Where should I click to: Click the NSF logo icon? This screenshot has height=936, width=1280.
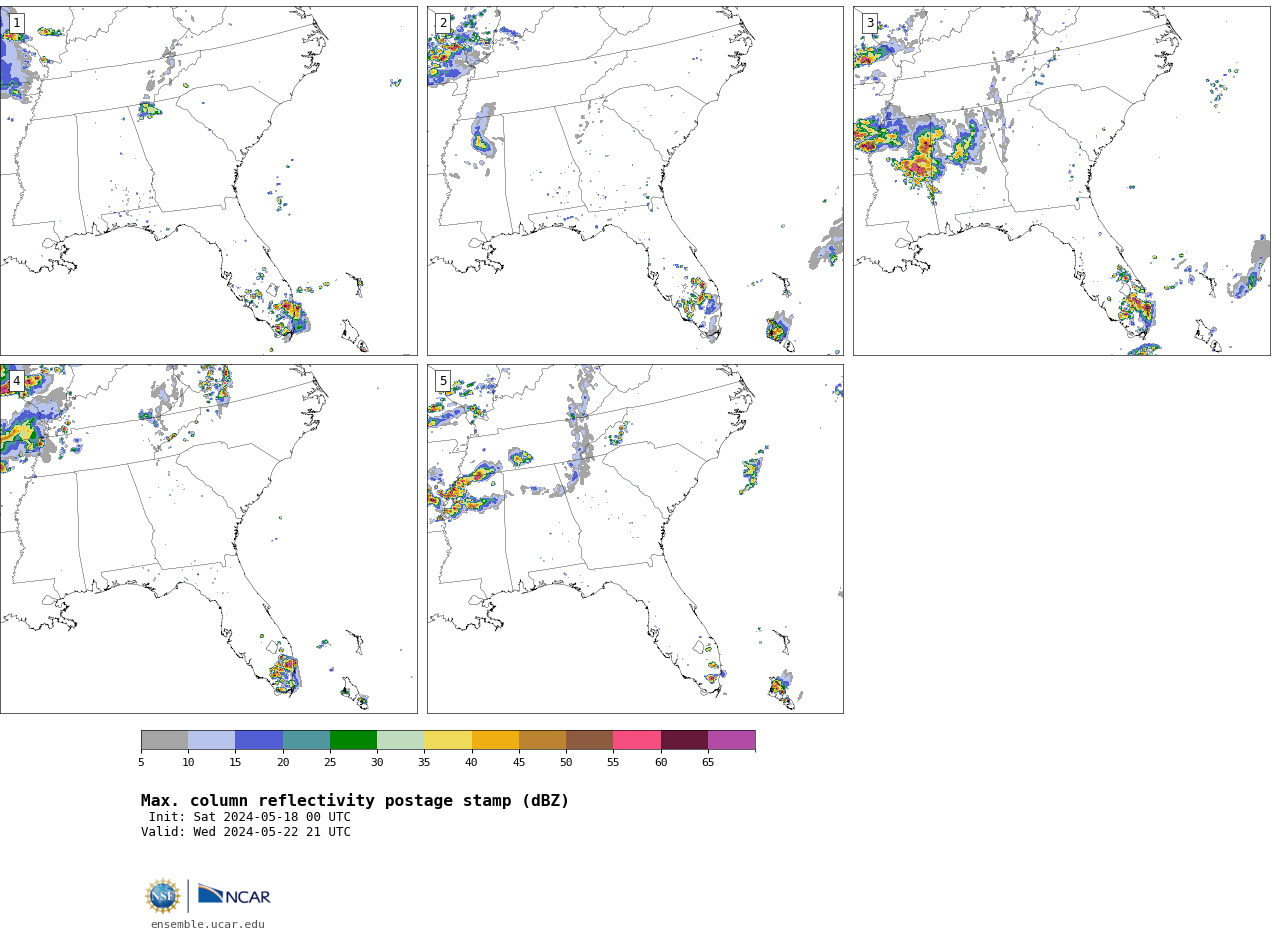click(163, 895)
